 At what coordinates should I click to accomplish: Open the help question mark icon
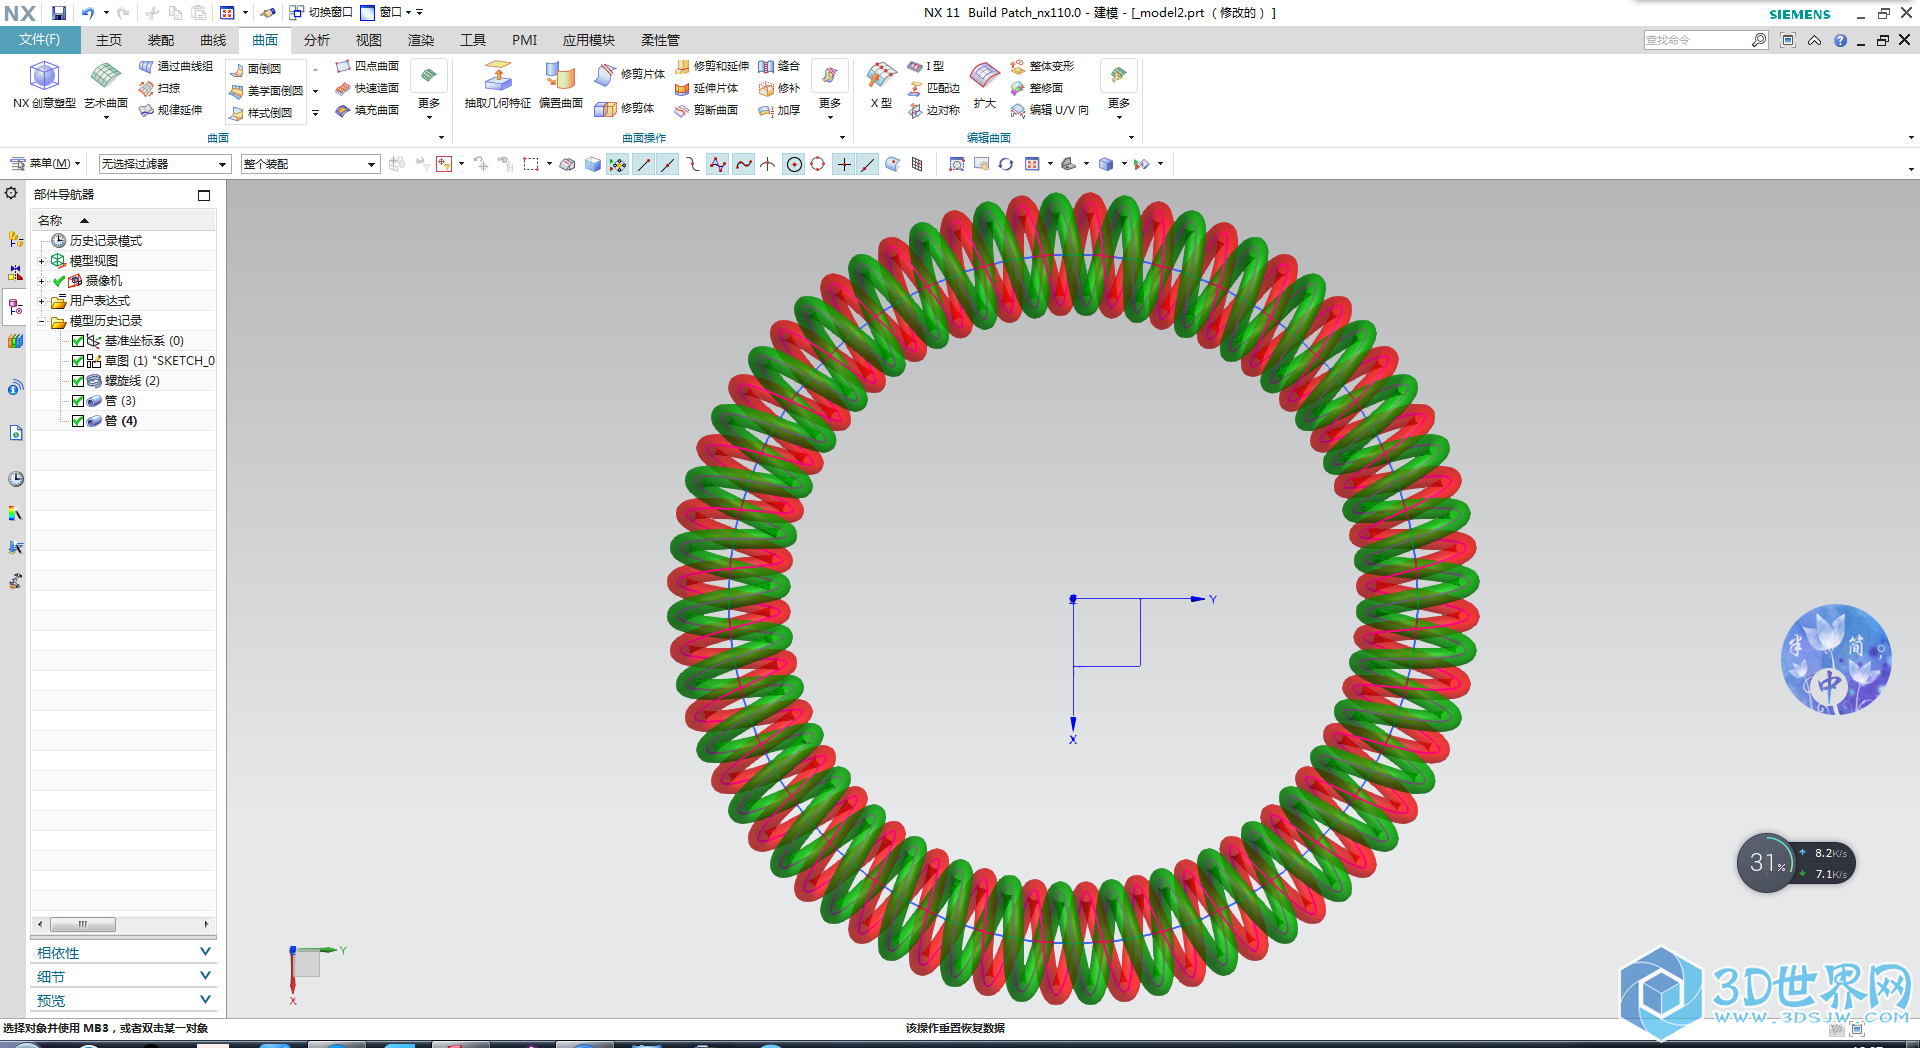(x=1840, y=40)
